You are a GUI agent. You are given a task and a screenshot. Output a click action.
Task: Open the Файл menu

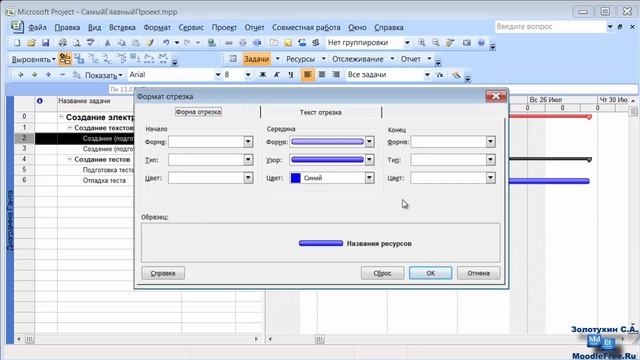coord(37,27)
